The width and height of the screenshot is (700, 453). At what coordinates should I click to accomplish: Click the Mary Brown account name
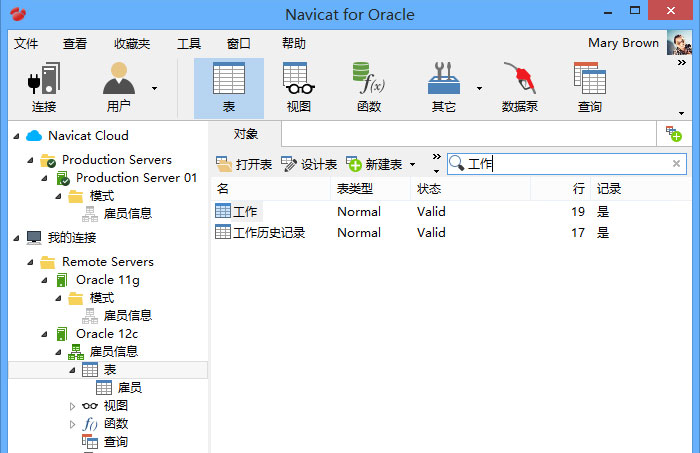click(x=623, y=43)
